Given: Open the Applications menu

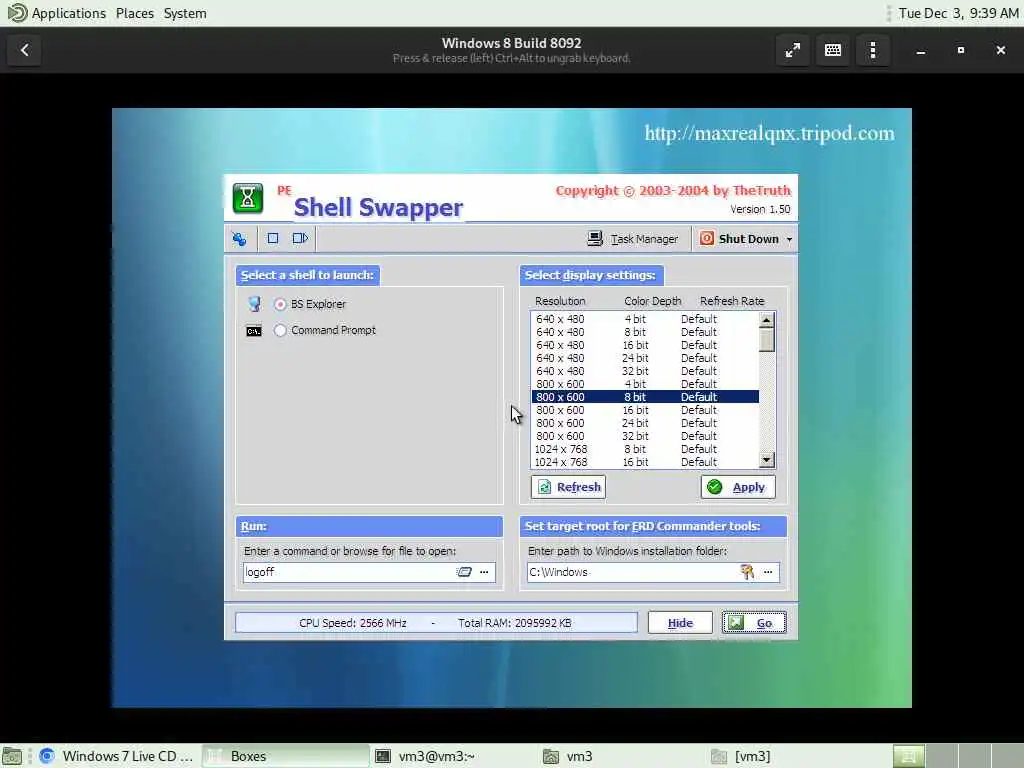Looking at the screenshot, I should tap(69, 13).
